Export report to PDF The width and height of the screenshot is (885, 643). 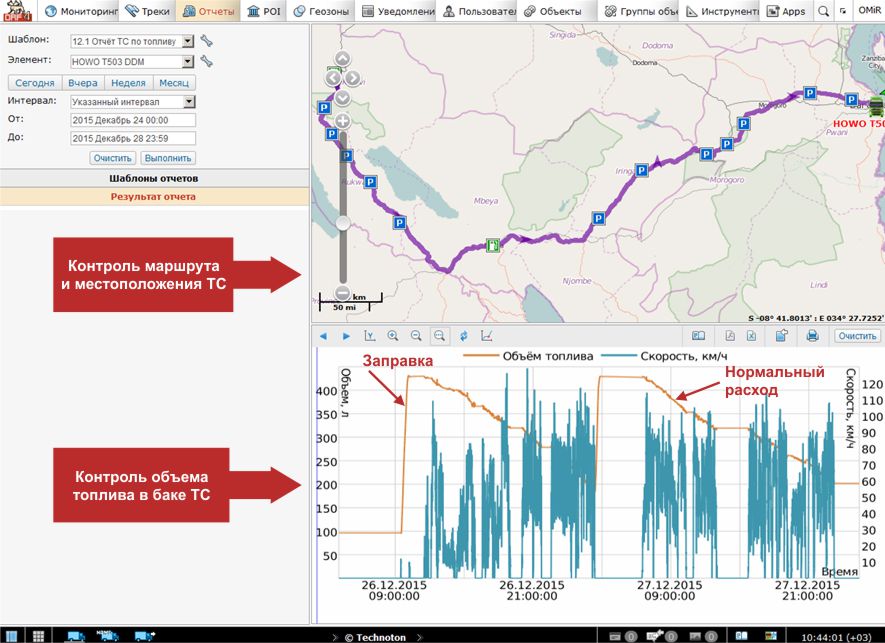[730, 336]
